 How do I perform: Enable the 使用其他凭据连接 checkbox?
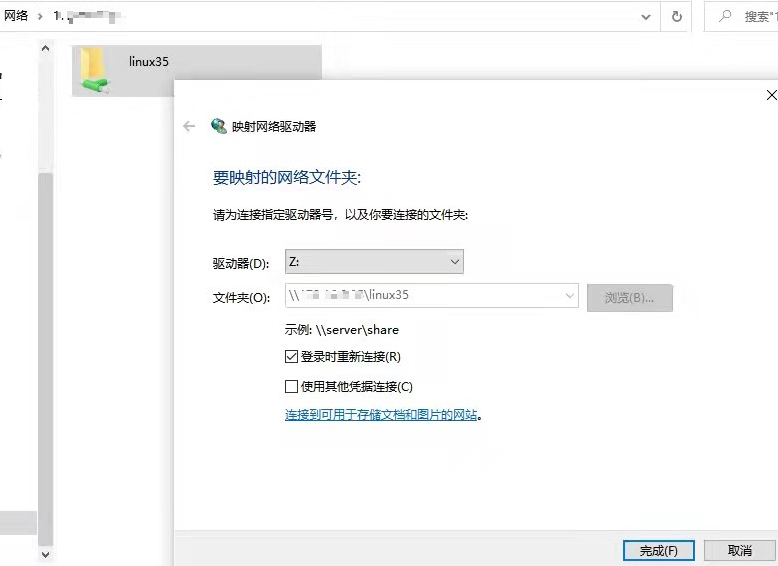click(292, 387)
